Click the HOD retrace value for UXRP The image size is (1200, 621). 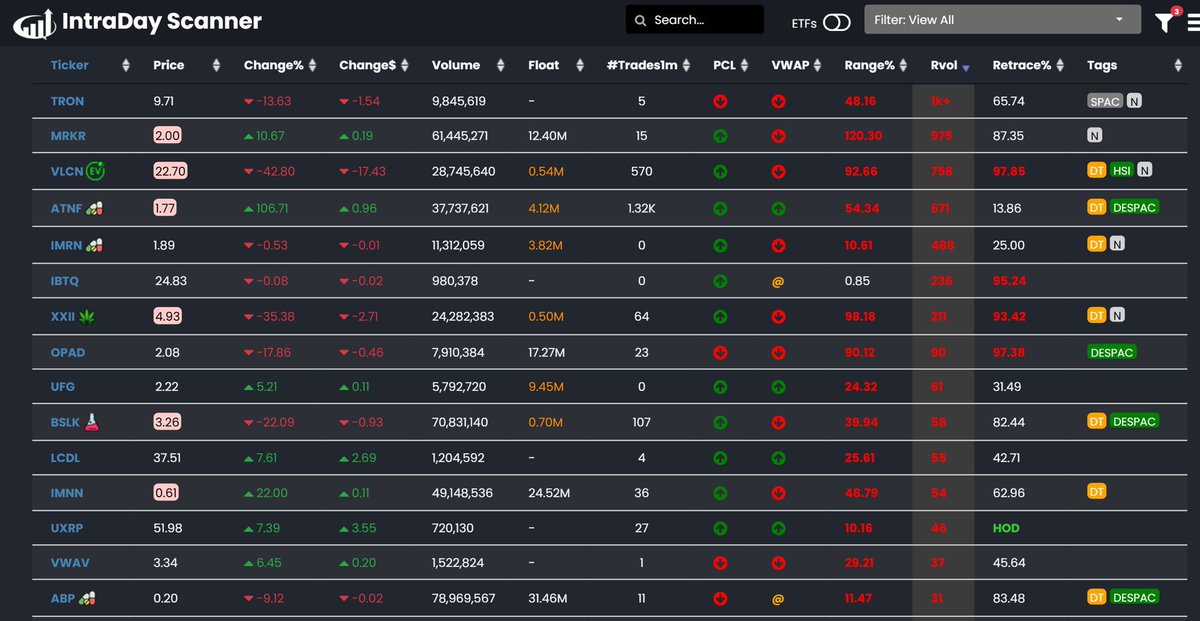pyautogui.click(x=1006, y=527)
